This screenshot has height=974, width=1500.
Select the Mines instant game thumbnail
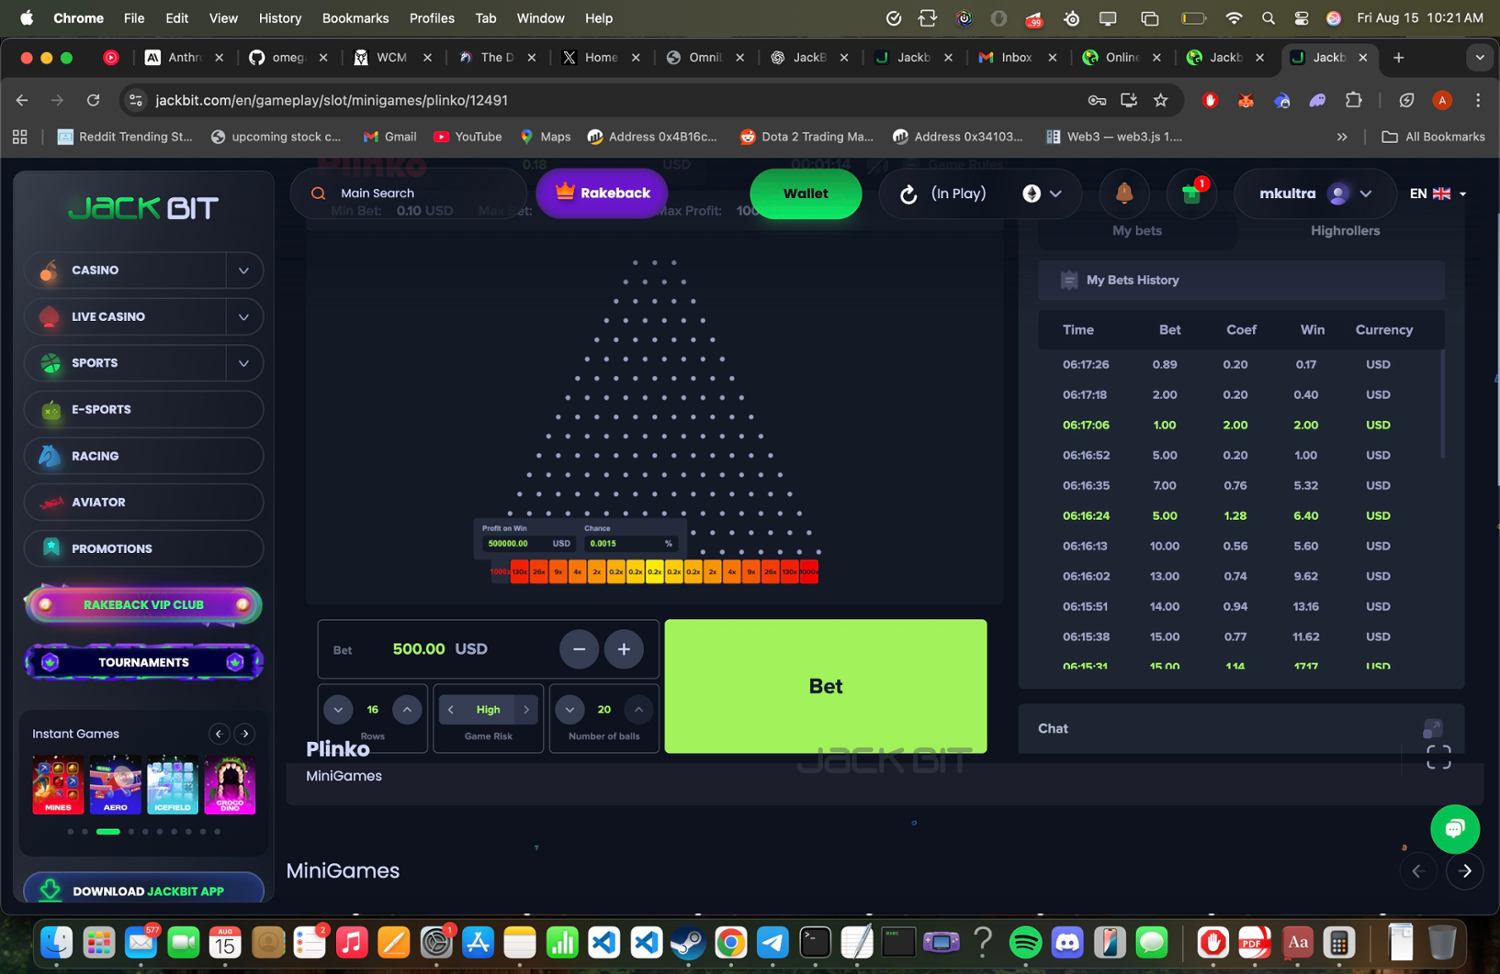tap(58, 784)
